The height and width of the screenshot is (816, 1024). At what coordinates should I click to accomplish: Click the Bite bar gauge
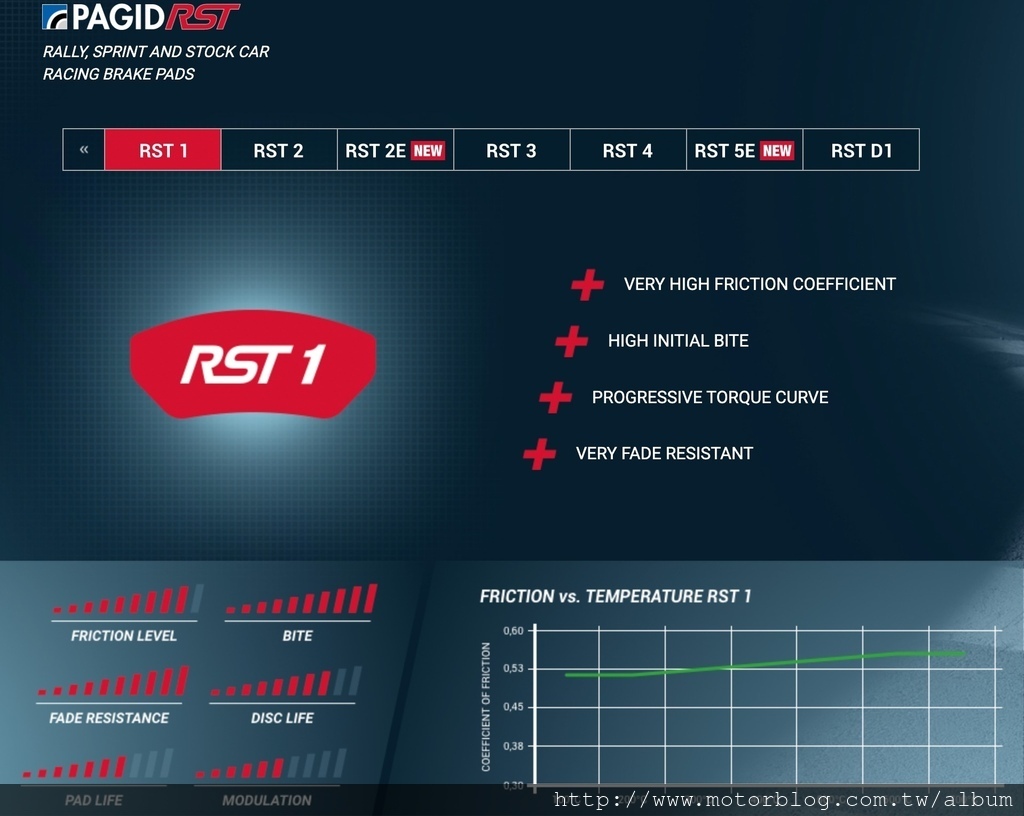[301, 599]
